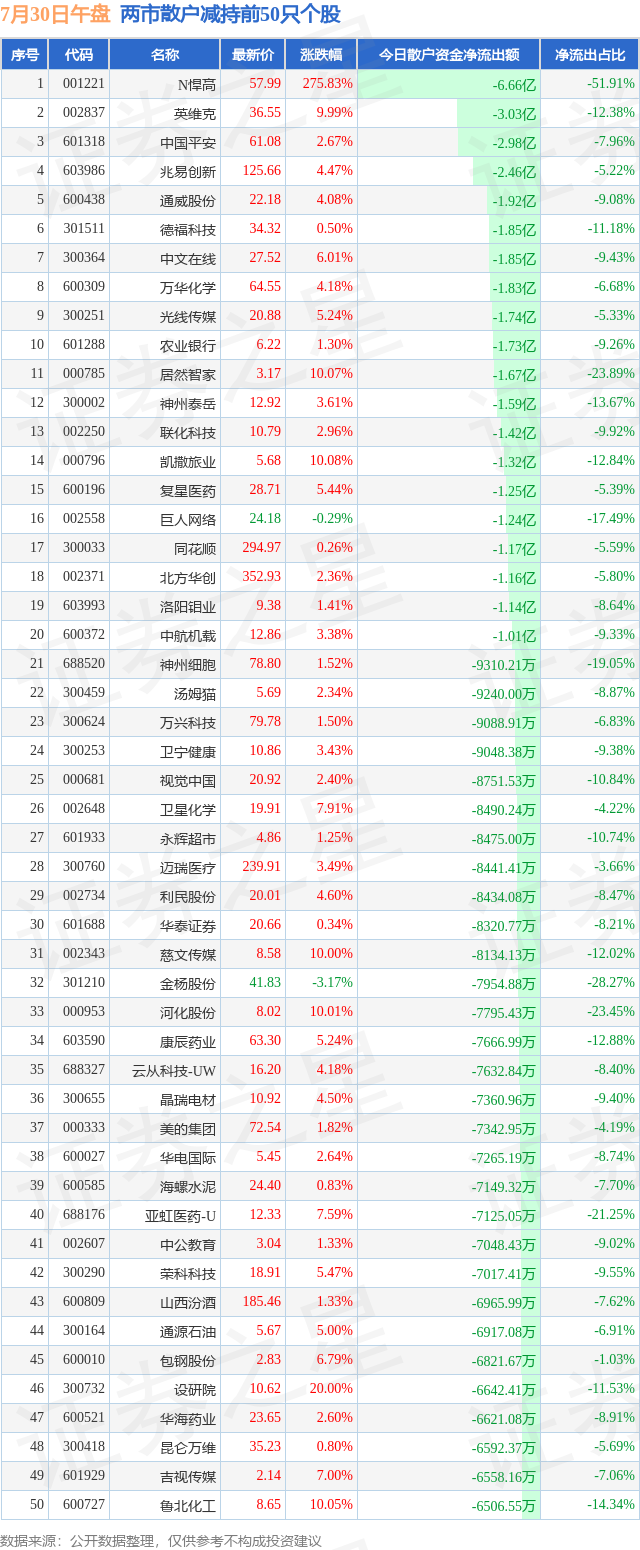Viewport: 640px width, 1550px height.
Task: Click stock name 慈文传媒
Action: pyautogui.click(x=188, y=954)
